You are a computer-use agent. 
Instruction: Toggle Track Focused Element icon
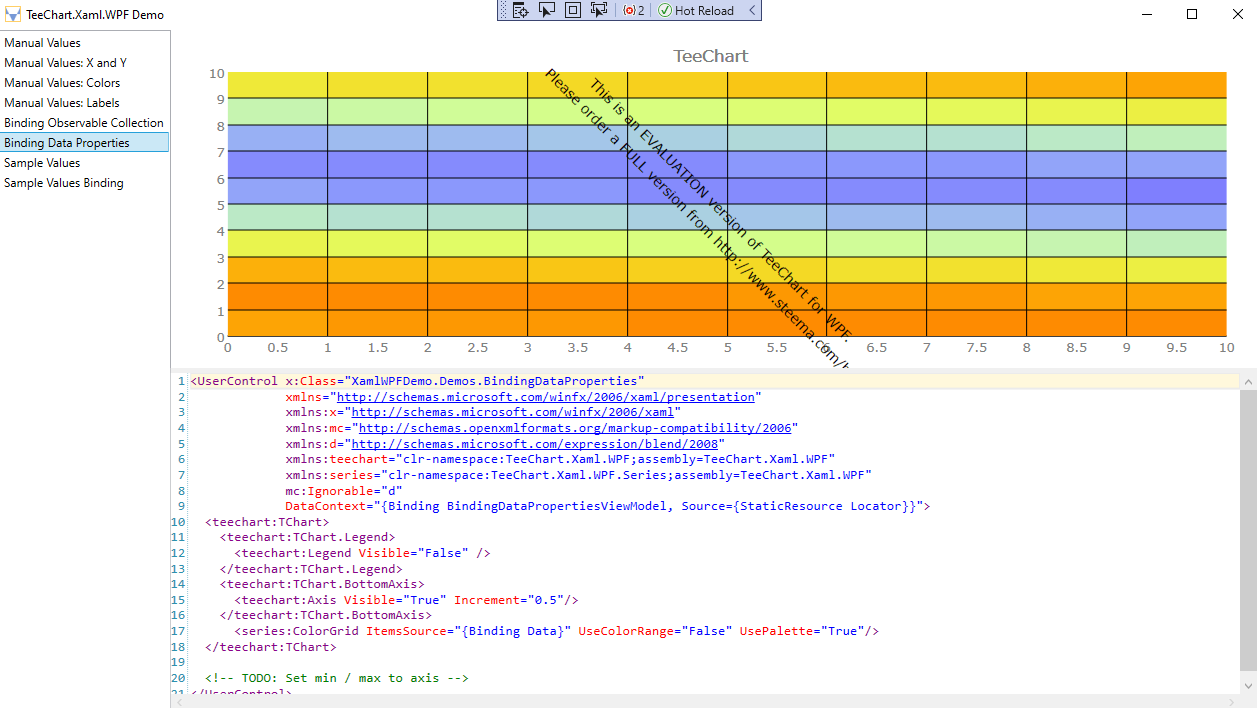[x=598, y=10]
